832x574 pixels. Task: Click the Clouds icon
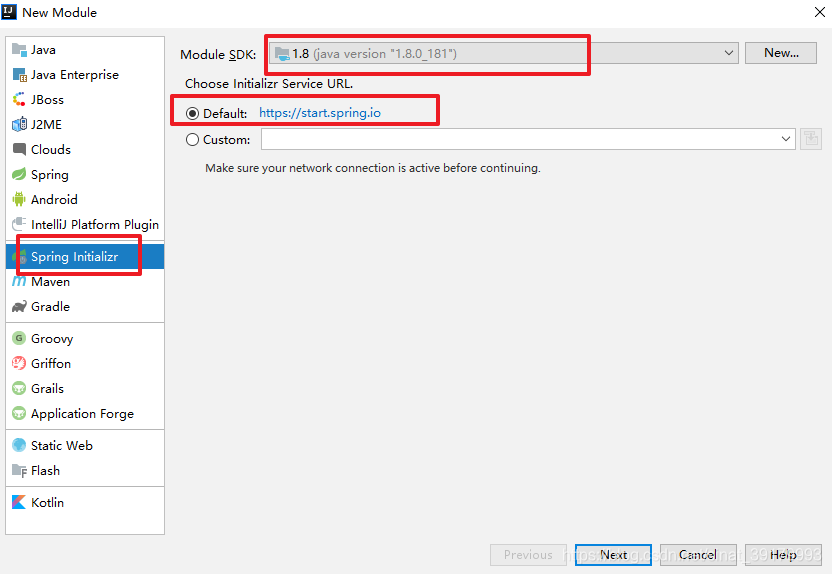(19, 150)
